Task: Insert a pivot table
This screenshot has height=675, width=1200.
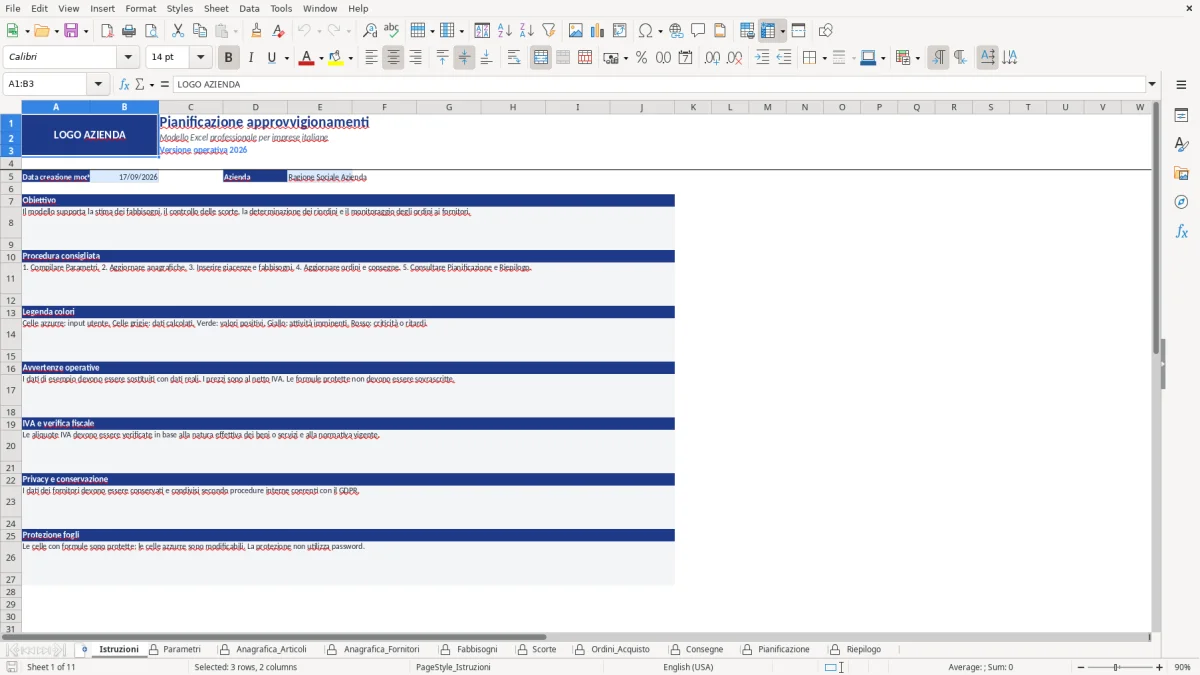Action: [620, 31]
